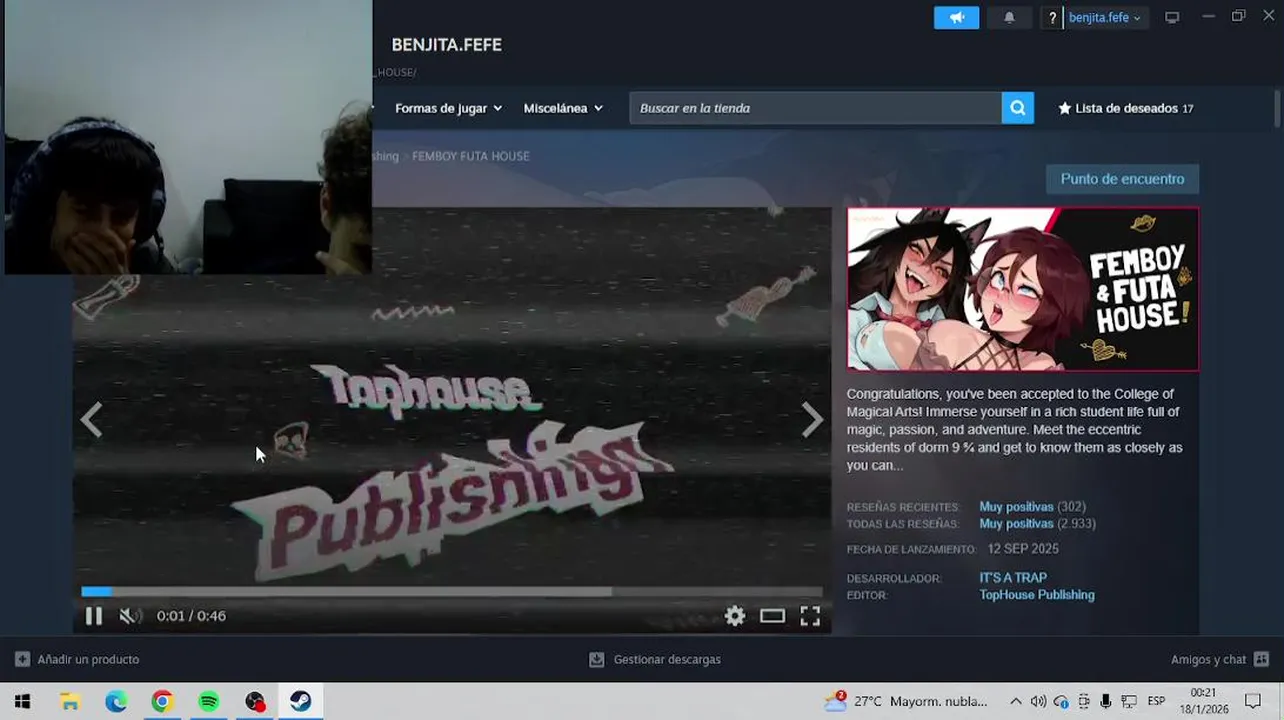
Task: Open the weather widget 27°C
Action: [905, 701]
